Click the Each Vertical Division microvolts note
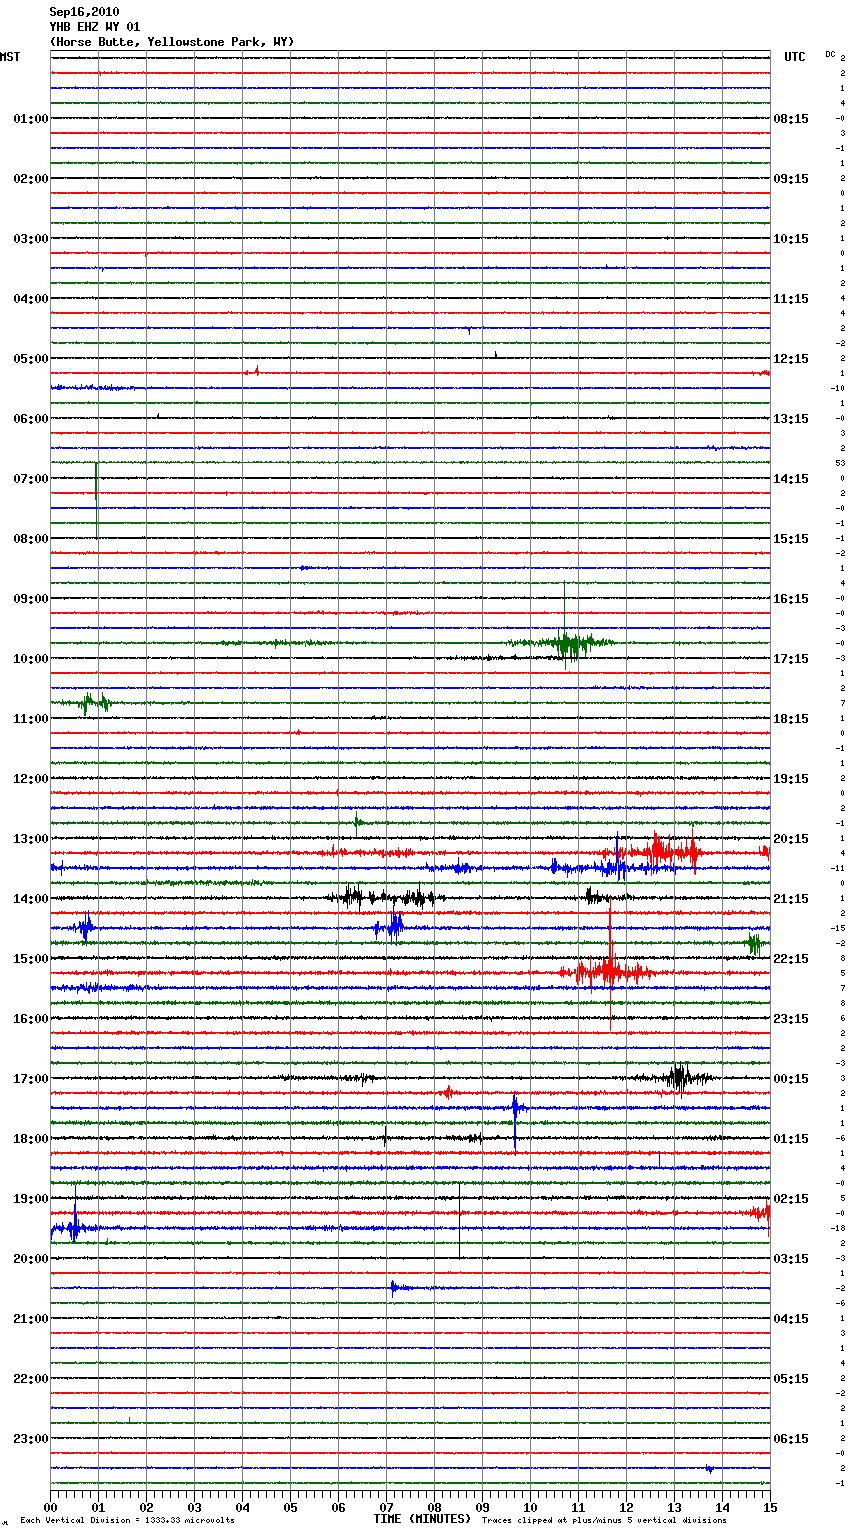Viewport: 850px width, 1534px height. tap(127, 1521)
